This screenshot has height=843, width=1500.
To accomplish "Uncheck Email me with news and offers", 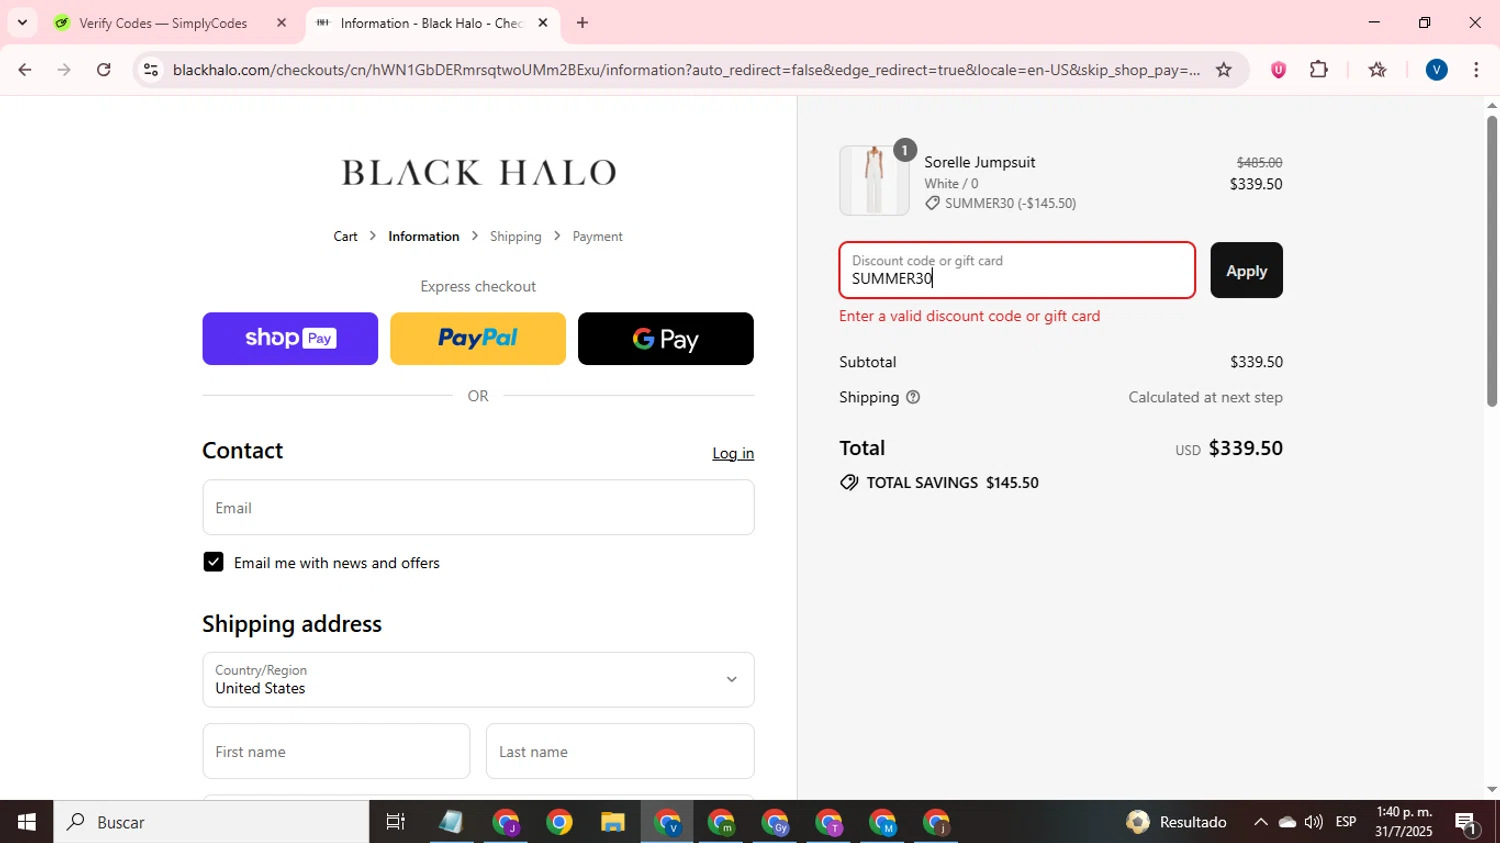I will (x=213, y=562).
